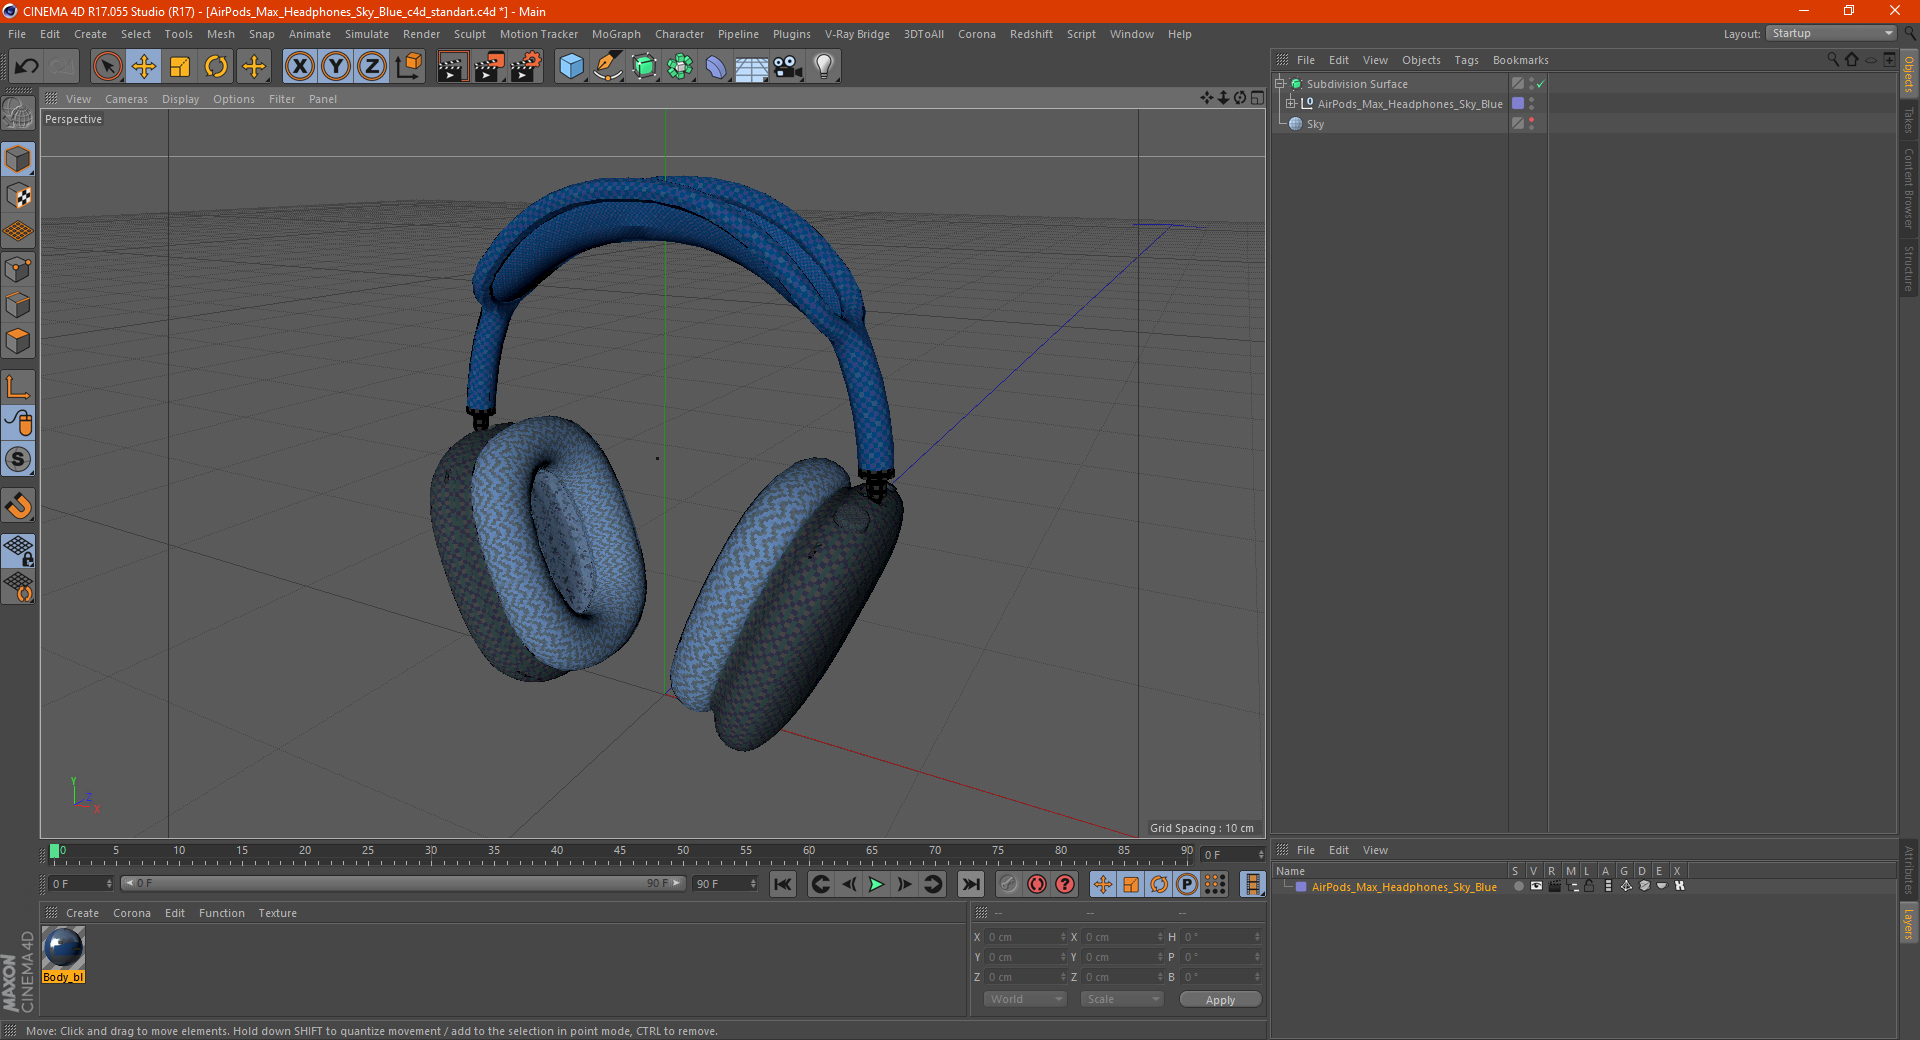Select the Live Selection tool
1920x1040 pixels.
[x=107, y=67]
